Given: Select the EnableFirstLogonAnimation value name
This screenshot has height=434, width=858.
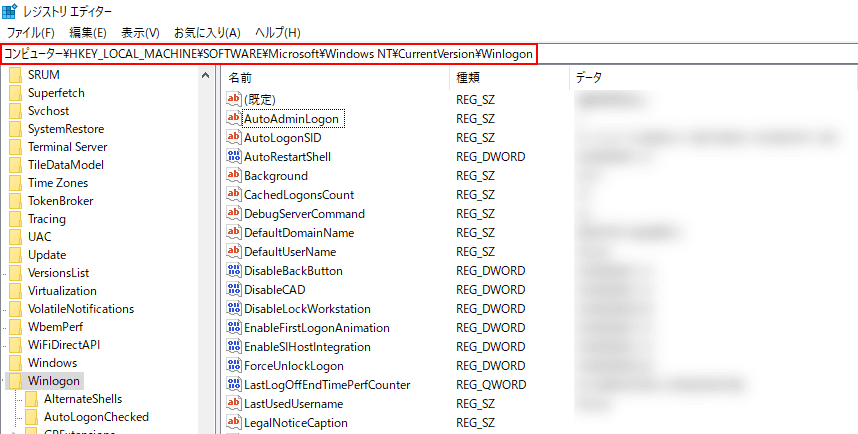Looking at the screenshot, I should point(317,328).
